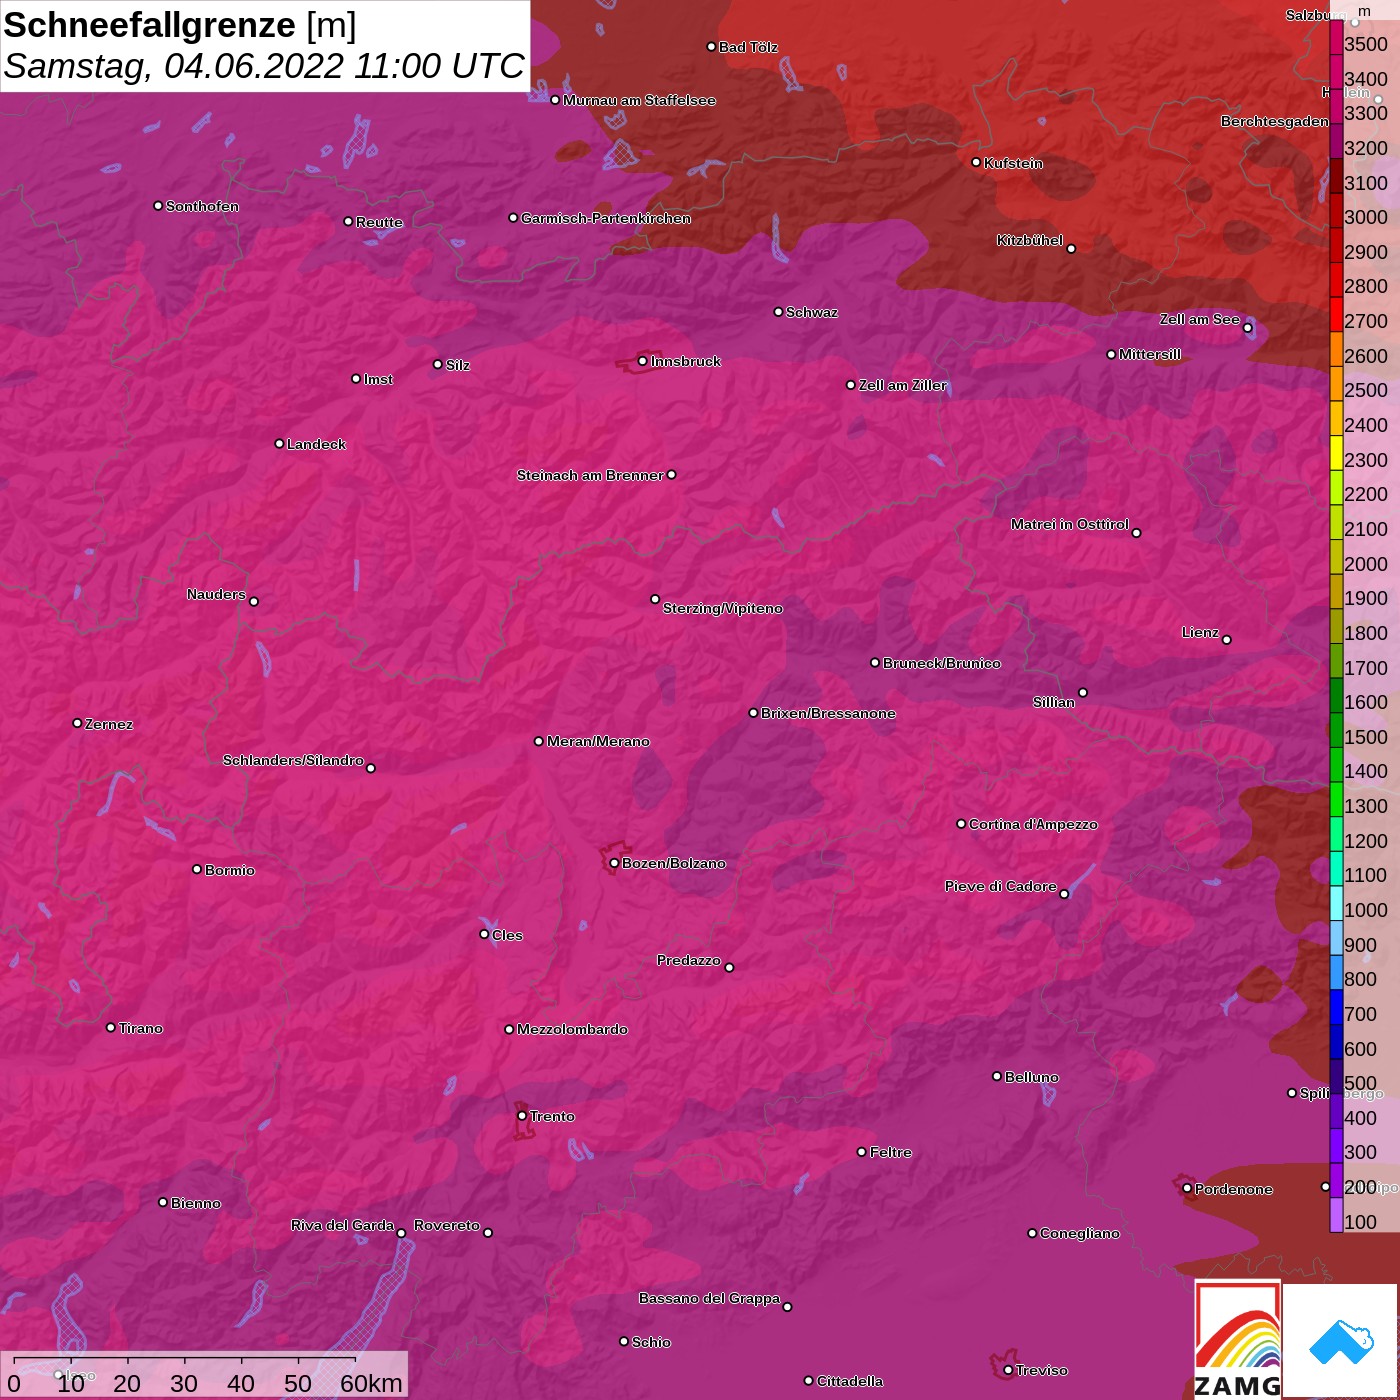Click the Conegliano label
This screenshot has height=1400, width=1400.
tap(1079, 1233)
